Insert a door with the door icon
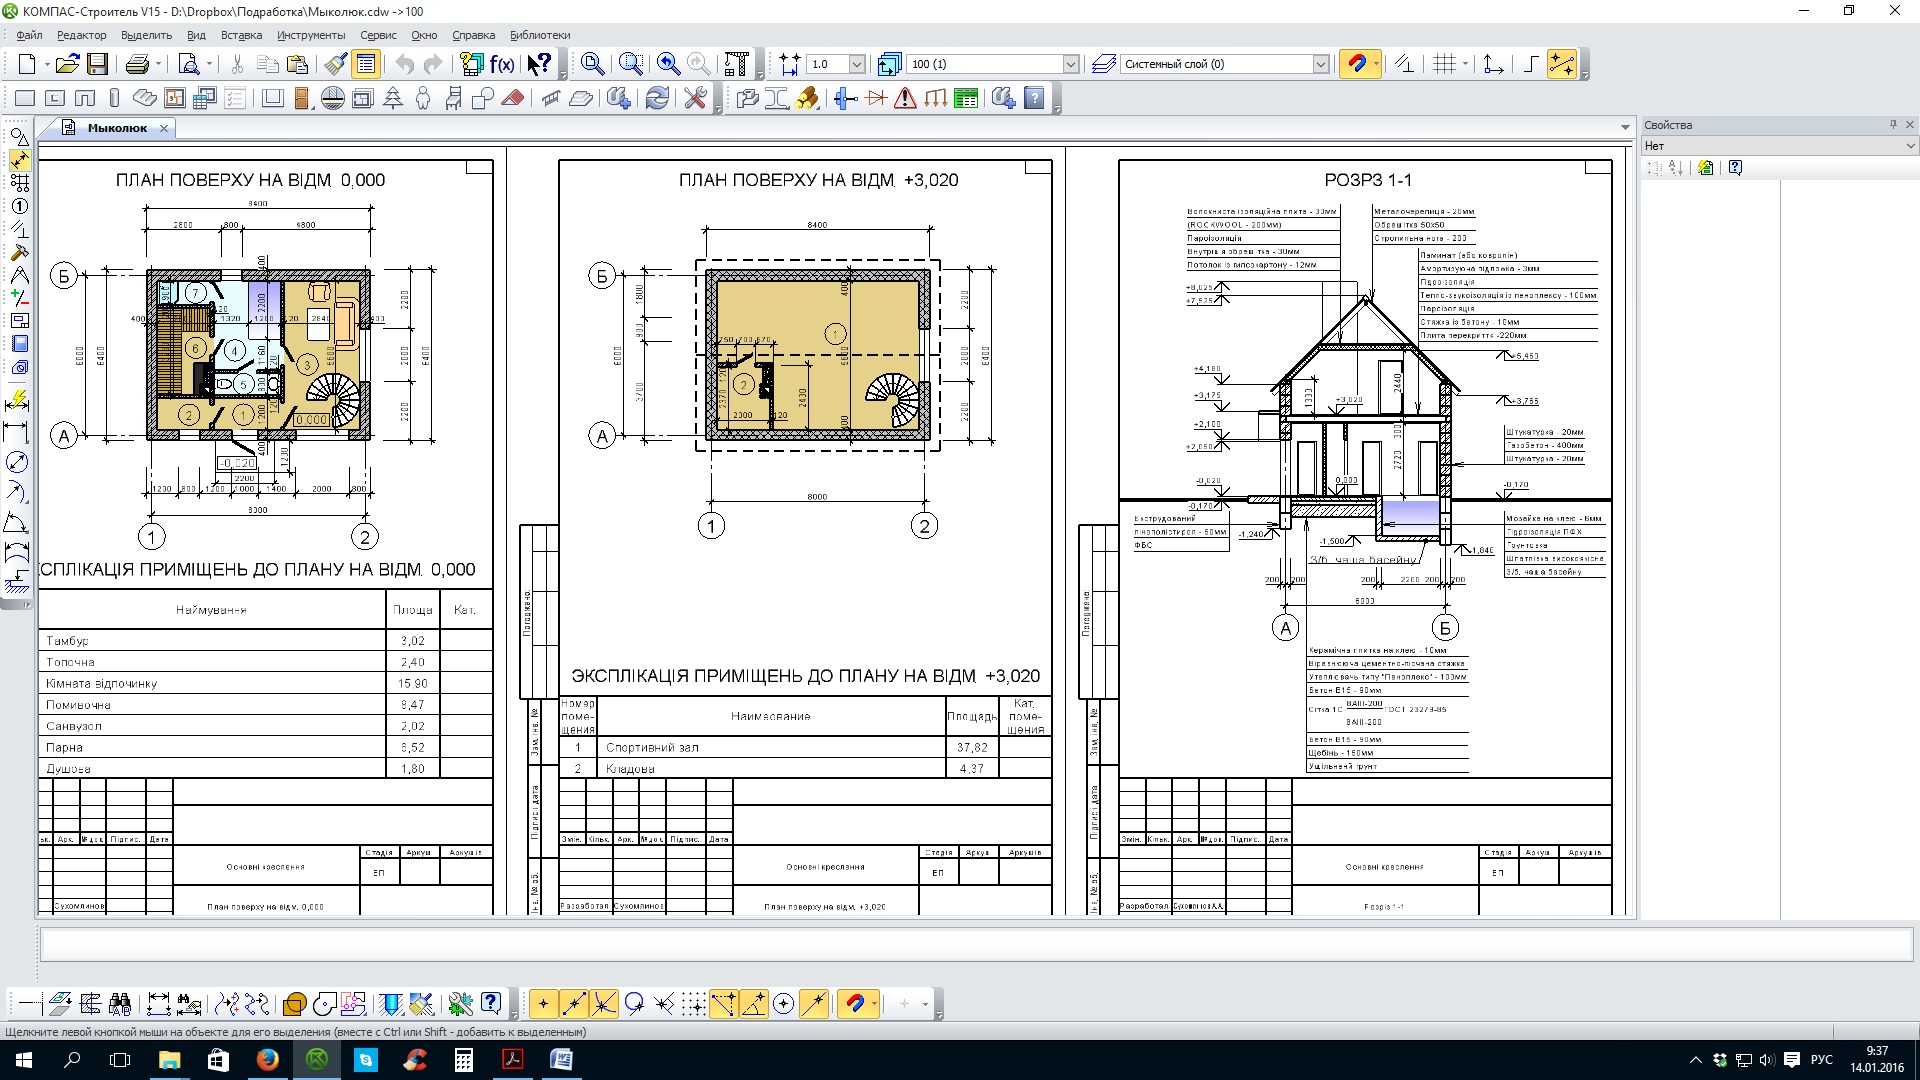The width and height of the screenshot is (1920, 1080). pyautogui.click(x=301, y=98)
